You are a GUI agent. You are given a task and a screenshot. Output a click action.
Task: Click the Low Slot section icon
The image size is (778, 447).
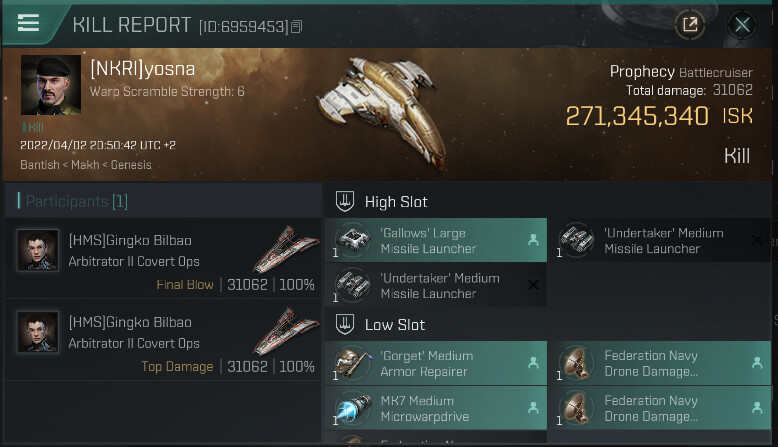(345, 324)
